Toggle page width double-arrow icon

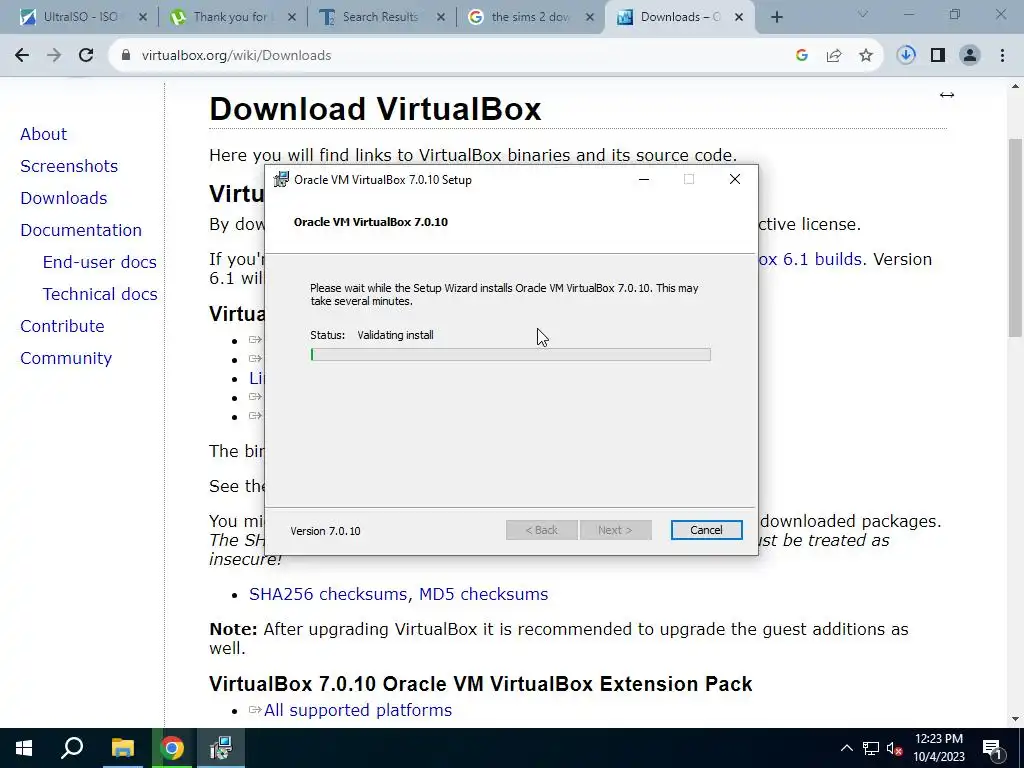pos(947,95)
